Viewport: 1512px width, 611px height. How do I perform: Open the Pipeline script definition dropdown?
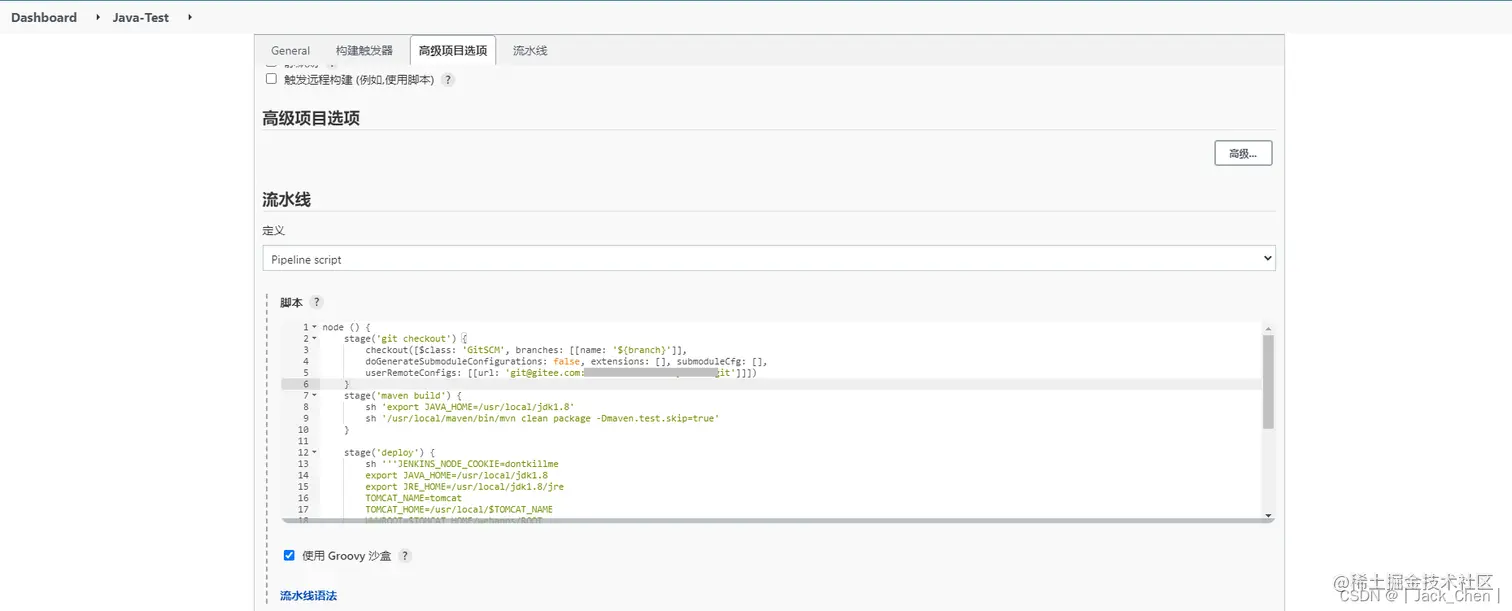point(769,259)
